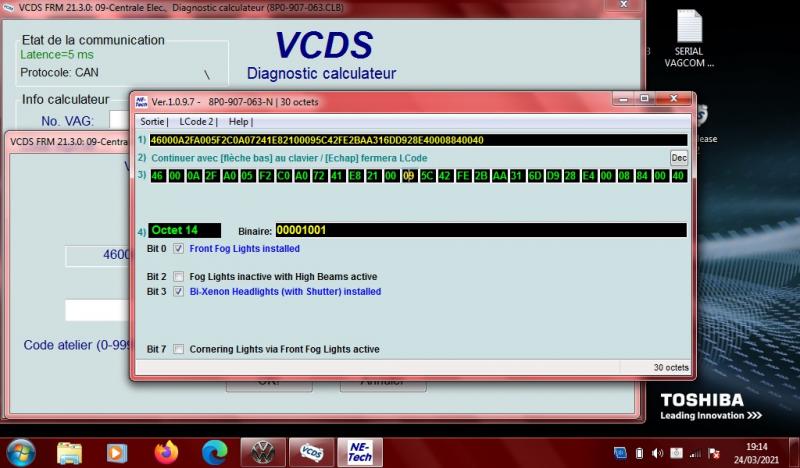Image resolution: width=800 pixels, height=468 pixels.
Task: Close the VCDS Diagnostic calculateur window
Action: pos(623,5)
